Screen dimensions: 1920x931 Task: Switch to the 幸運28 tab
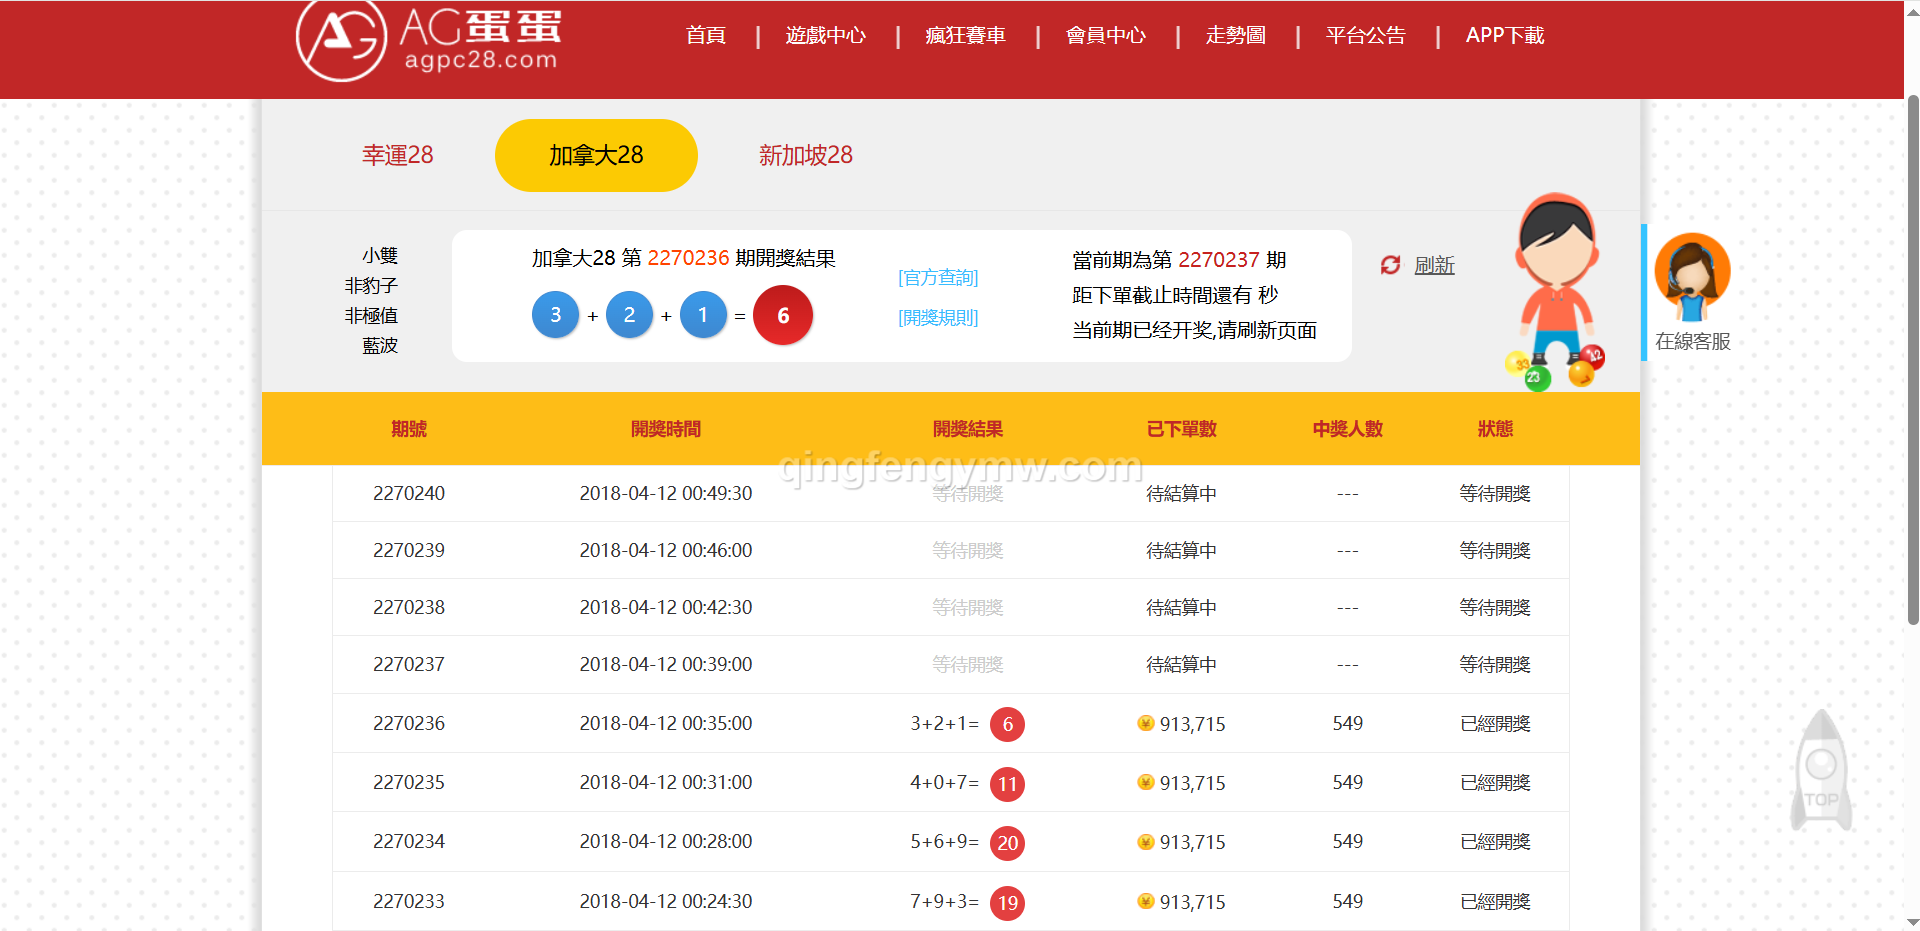point(398,155)
